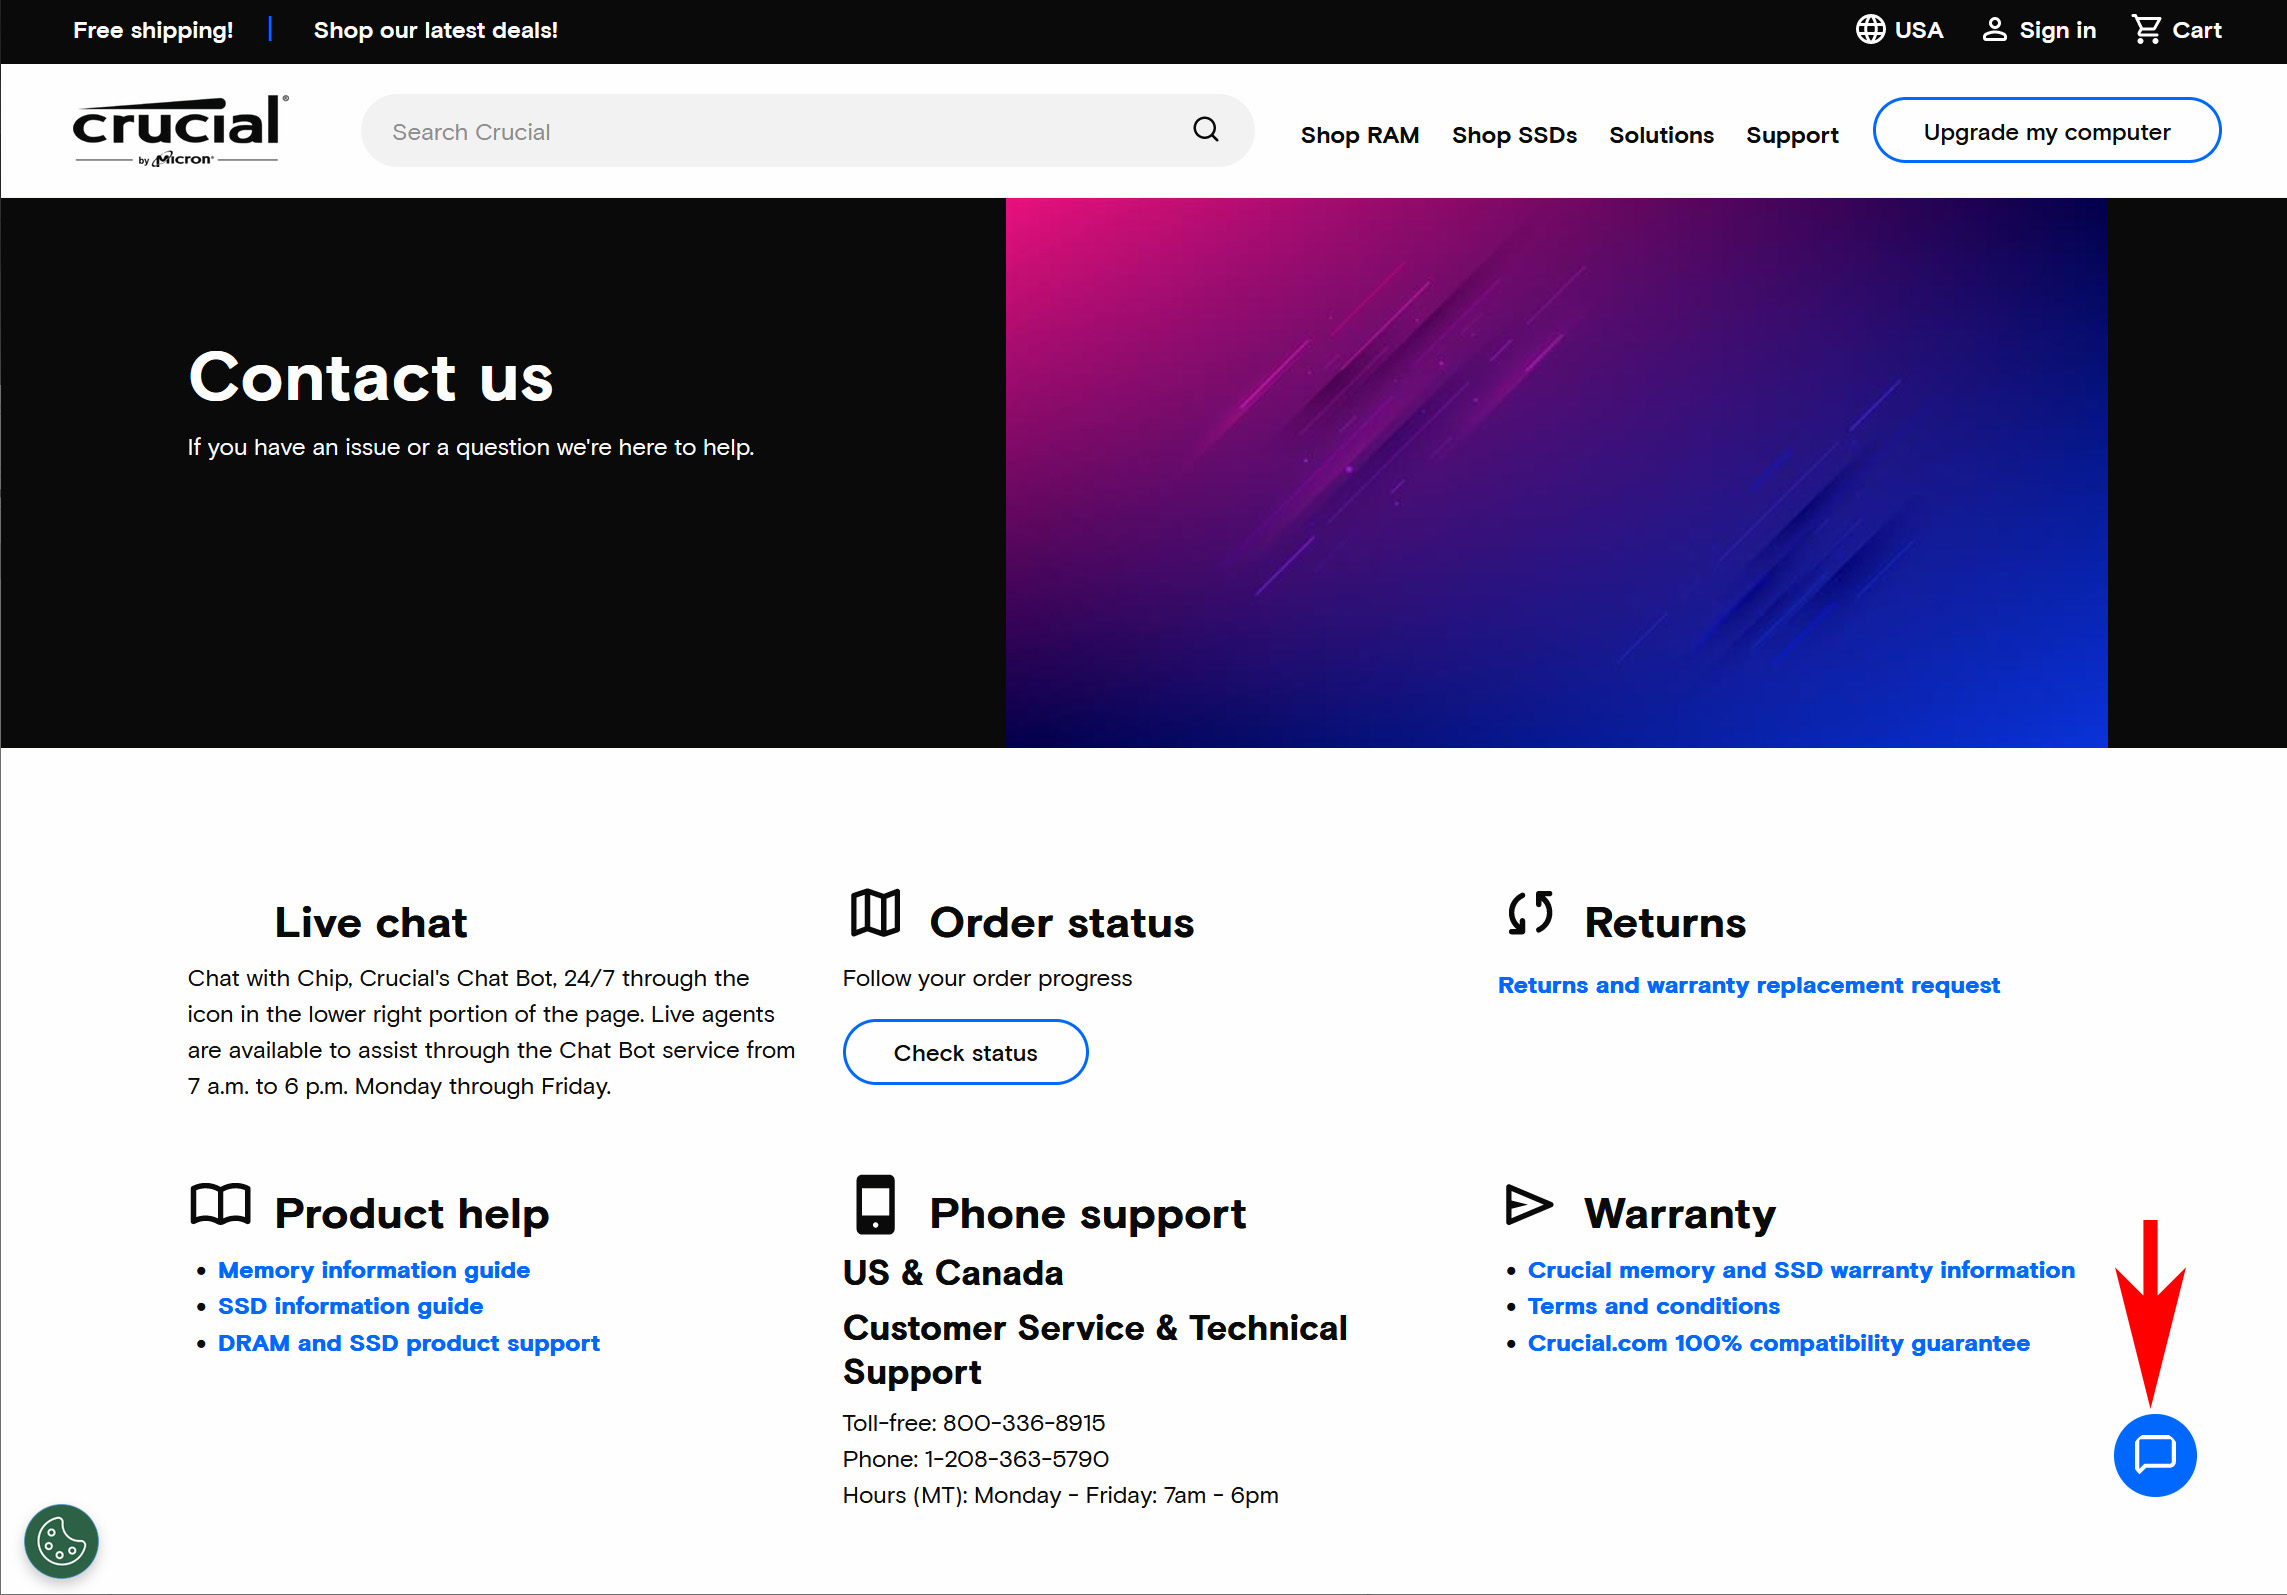Expand the Support menu
This screenshot has width=2287, height=1595.
coord(1792,135)
